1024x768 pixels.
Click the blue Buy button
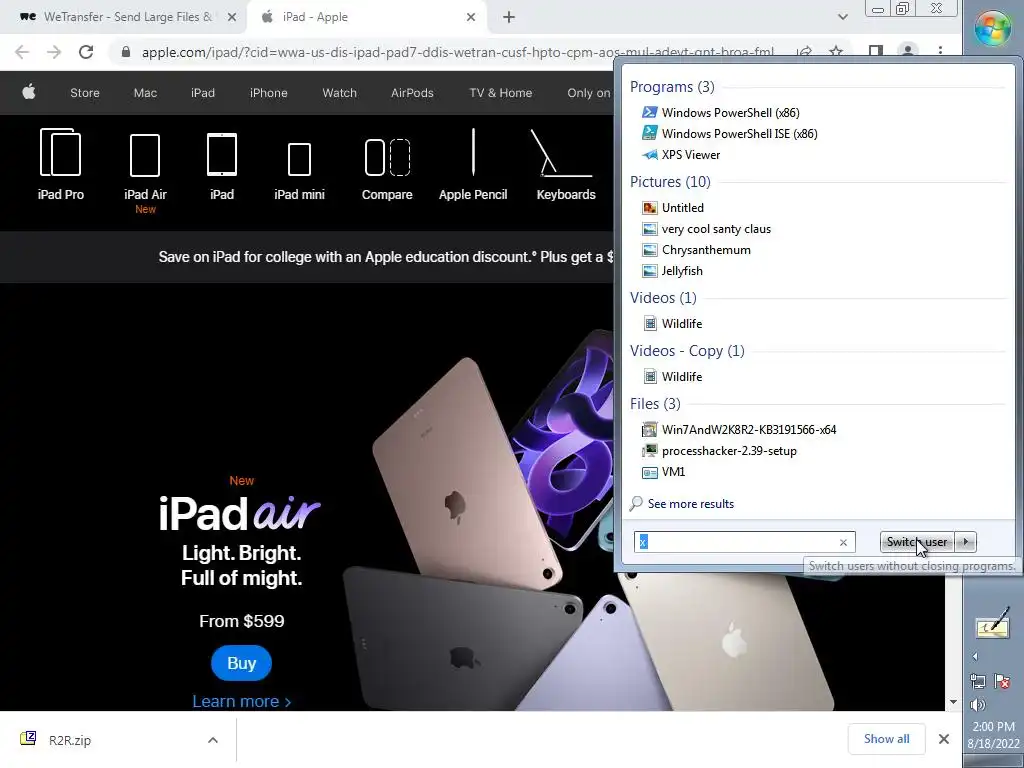click(x=242, y=663)
